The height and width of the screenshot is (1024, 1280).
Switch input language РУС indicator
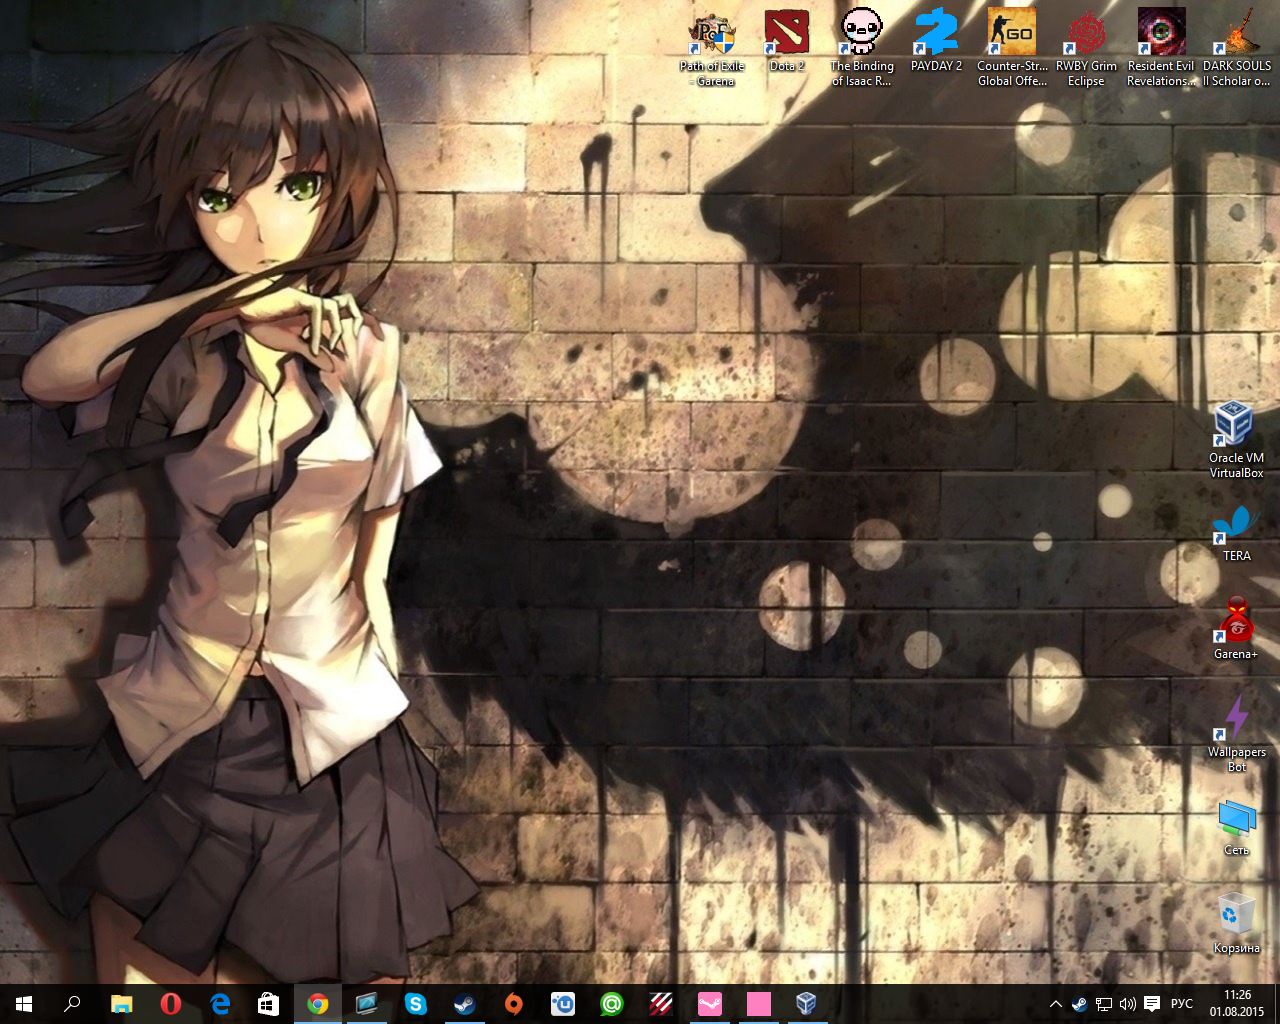(1182, 1004)
